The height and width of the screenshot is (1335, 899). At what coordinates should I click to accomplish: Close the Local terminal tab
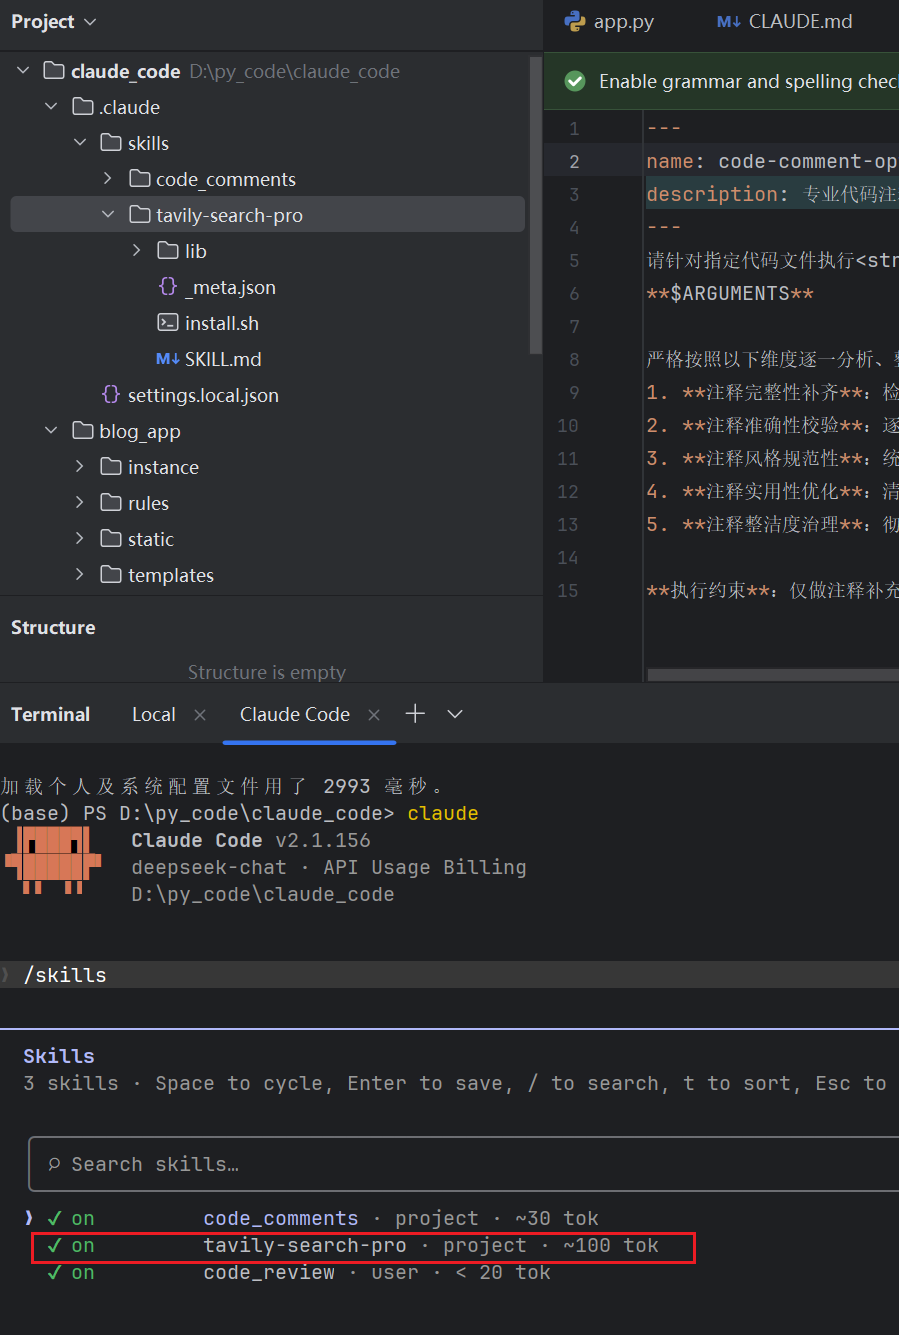coord(200,714)
